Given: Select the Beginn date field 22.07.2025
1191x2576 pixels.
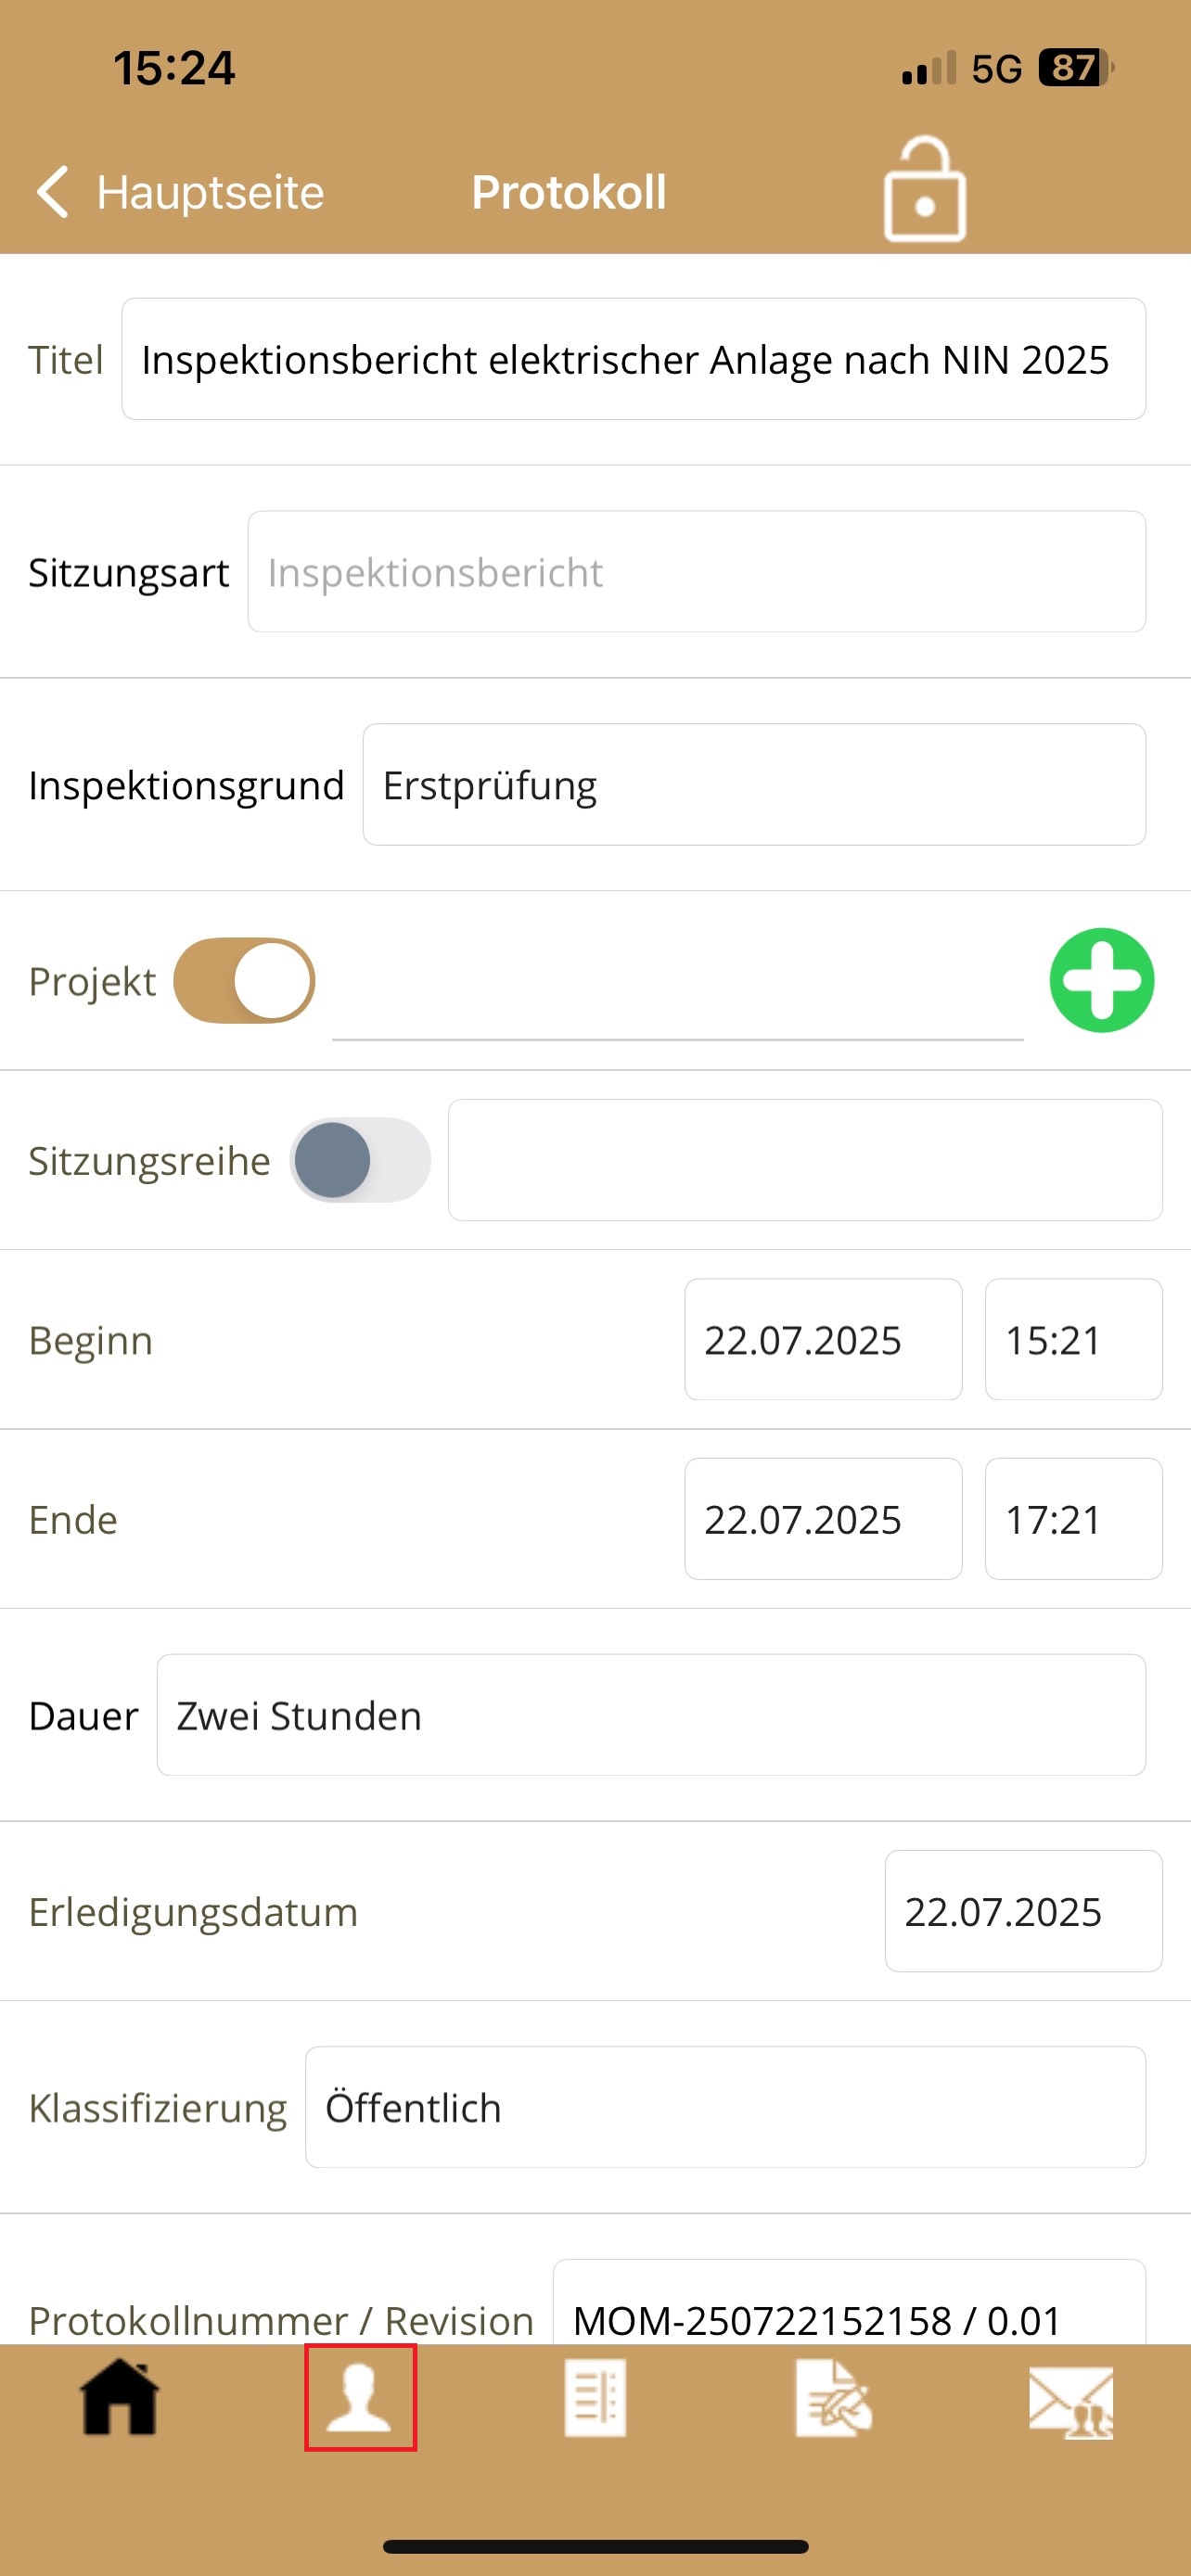Looking at the screenshot, I should coord(822,1340).
